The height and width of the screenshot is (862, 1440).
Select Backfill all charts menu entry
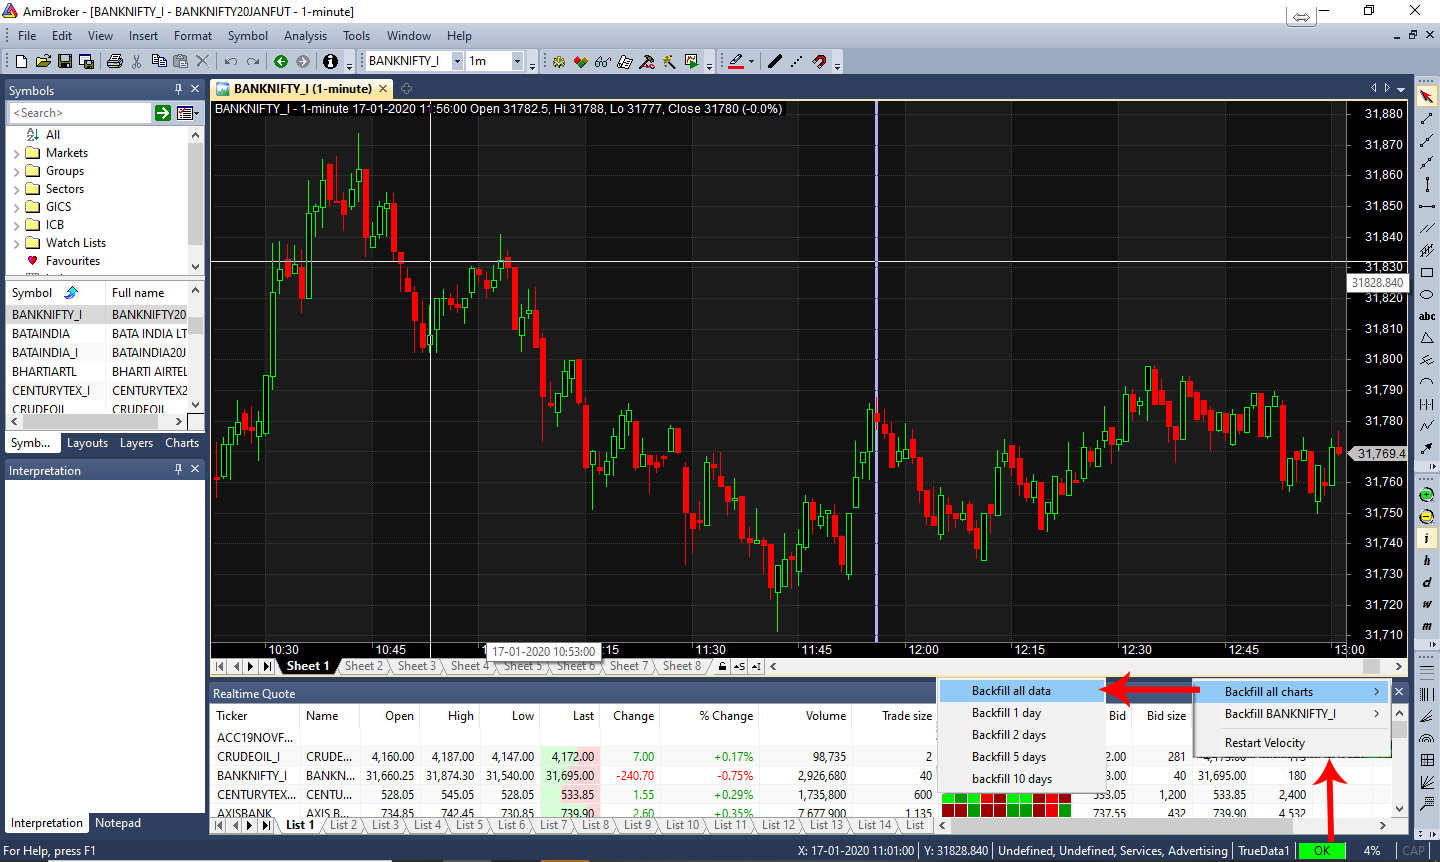click(x=1292, y=692)
